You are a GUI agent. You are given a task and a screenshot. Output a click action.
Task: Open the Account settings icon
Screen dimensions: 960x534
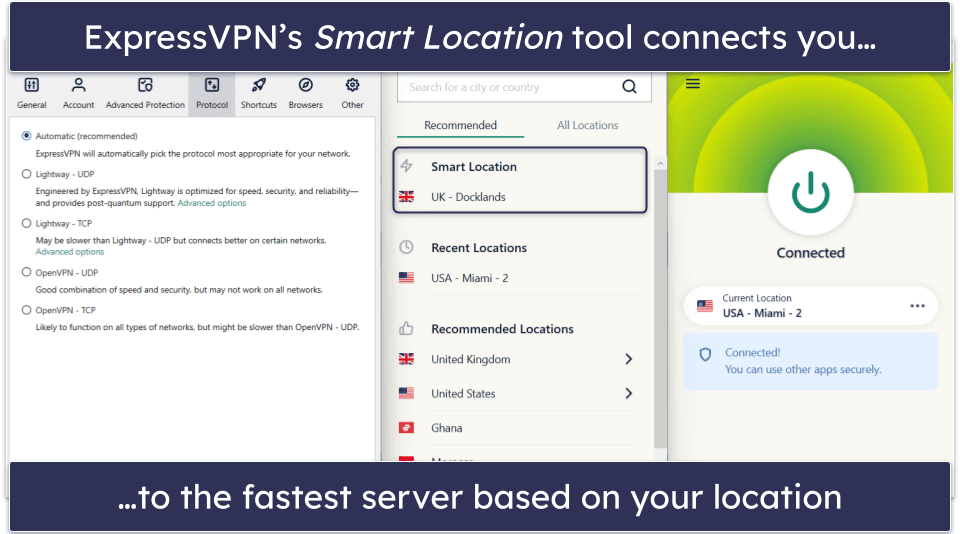[78, 85]
